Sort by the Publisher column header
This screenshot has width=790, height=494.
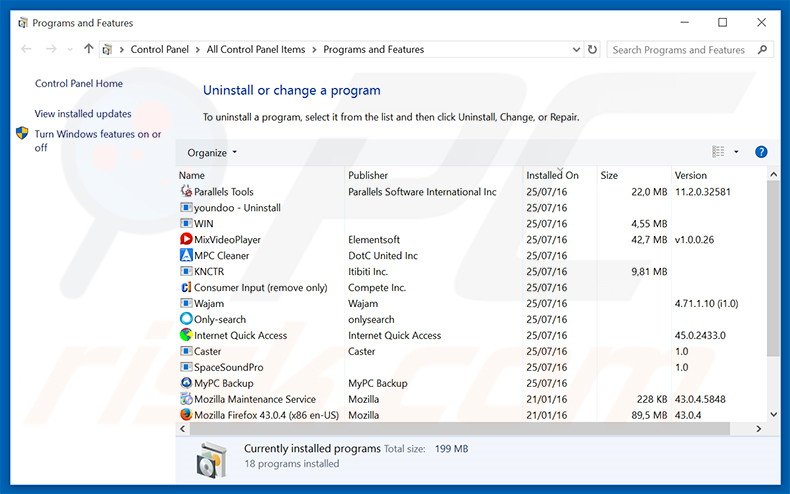pos(368,175)
